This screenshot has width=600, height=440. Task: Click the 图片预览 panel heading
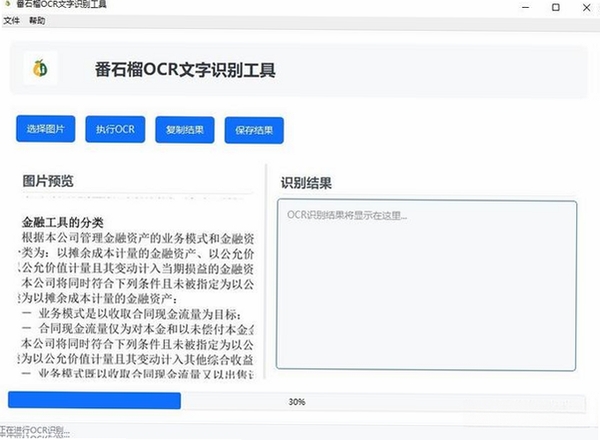[x=48, y=181]
